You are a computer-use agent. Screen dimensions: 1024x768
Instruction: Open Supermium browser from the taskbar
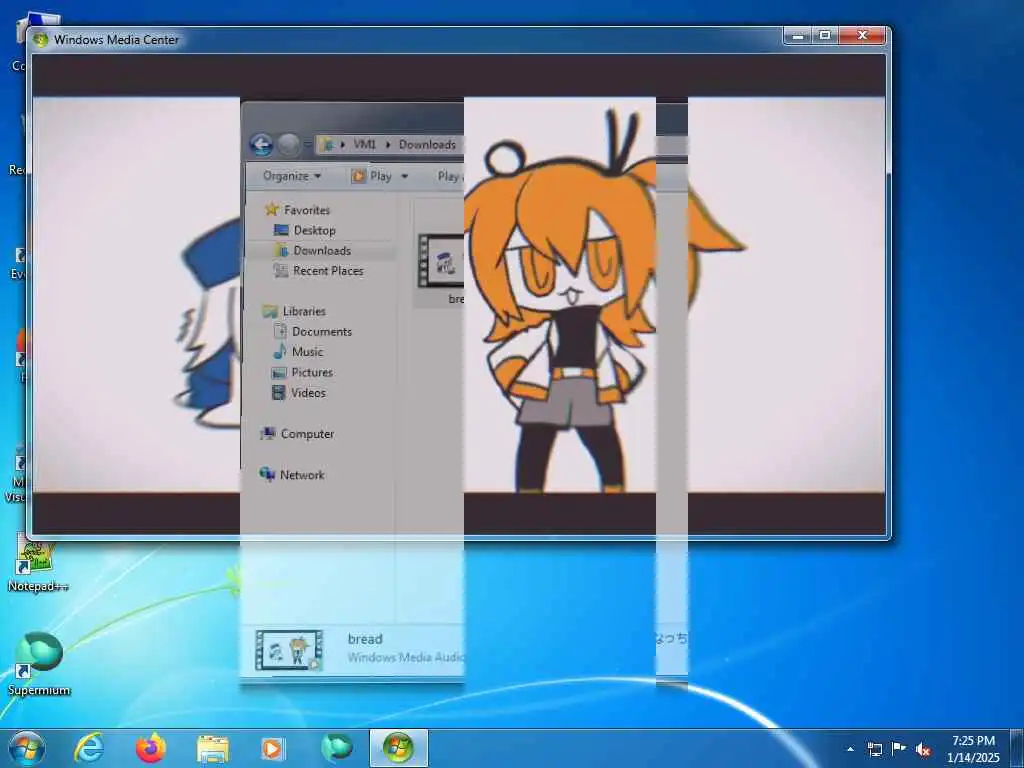pos(336,748)
